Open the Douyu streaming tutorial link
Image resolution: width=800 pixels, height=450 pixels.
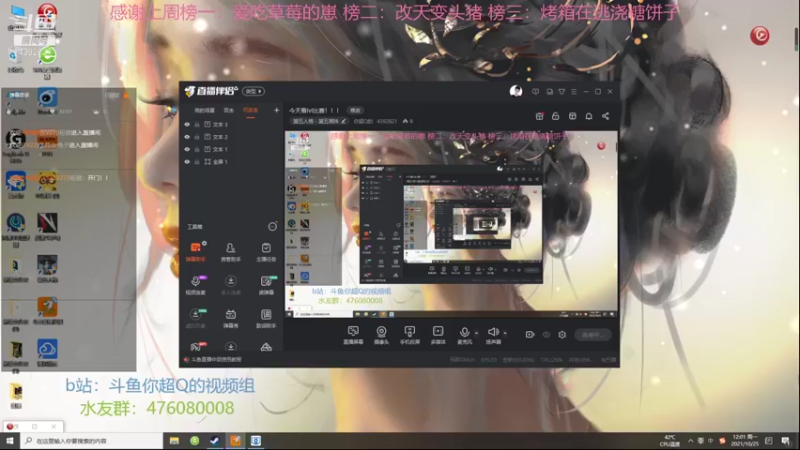pyautogui.click(x=216, y=360)
